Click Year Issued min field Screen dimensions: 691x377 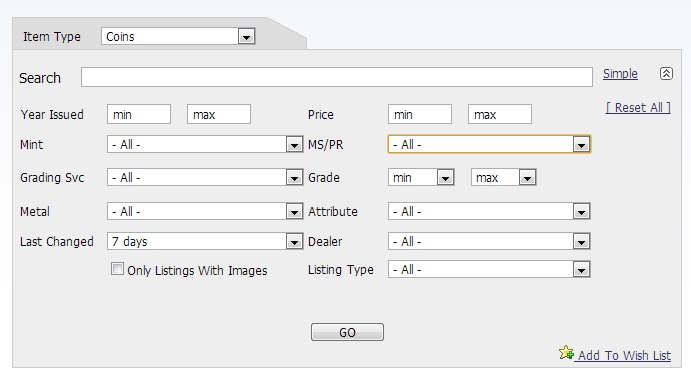click(x=139, y=114)
